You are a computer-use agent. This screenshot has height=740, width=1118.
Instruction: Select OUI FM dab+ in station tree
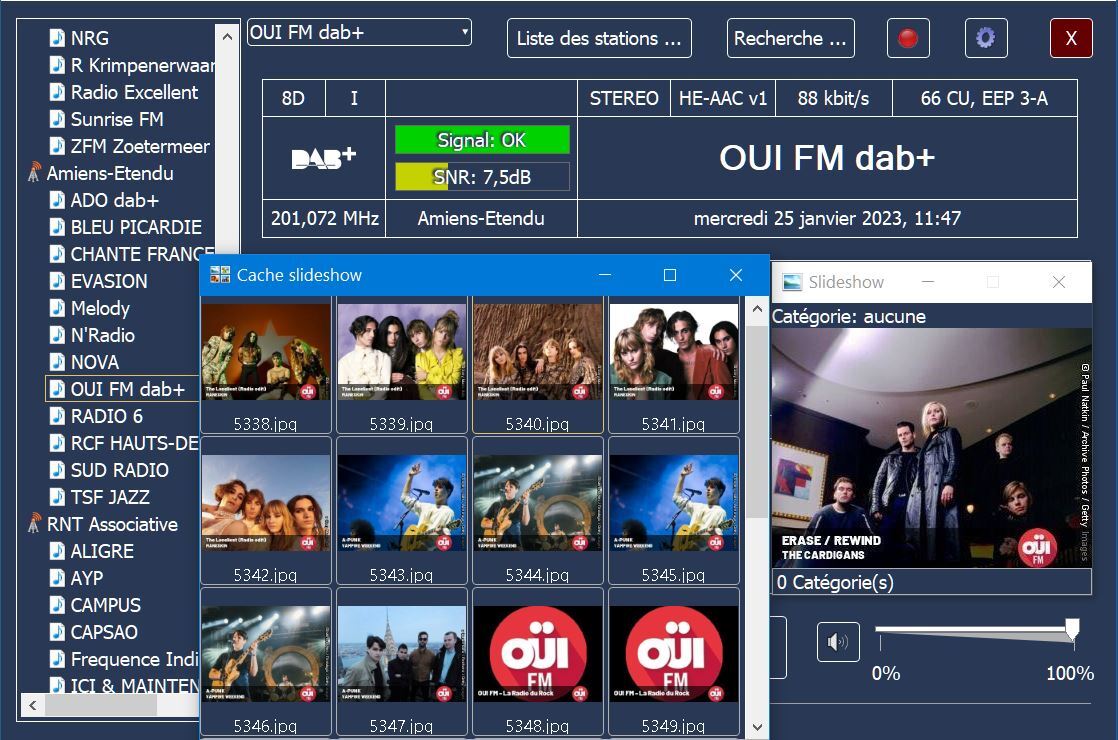(122, 389)
